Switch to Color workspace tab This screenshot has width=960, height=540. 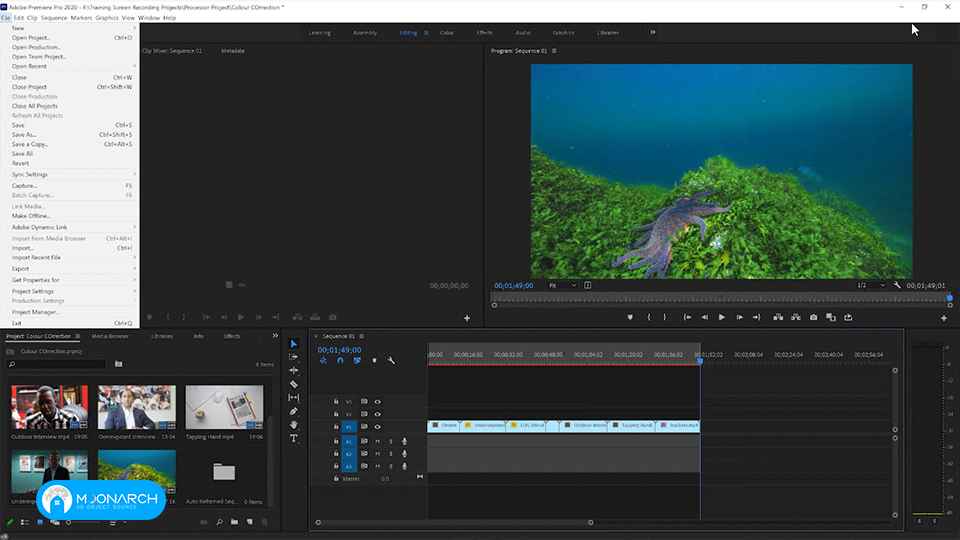click(447, 32)
